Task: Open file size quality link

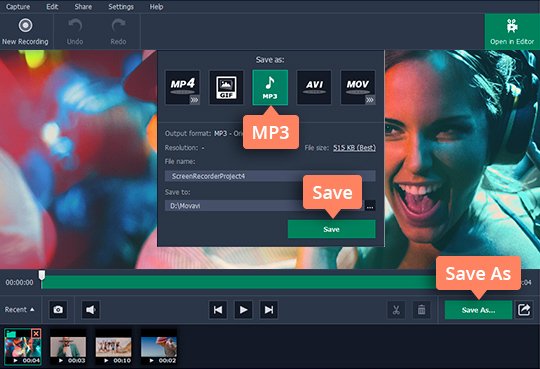Action: point(354,148)
